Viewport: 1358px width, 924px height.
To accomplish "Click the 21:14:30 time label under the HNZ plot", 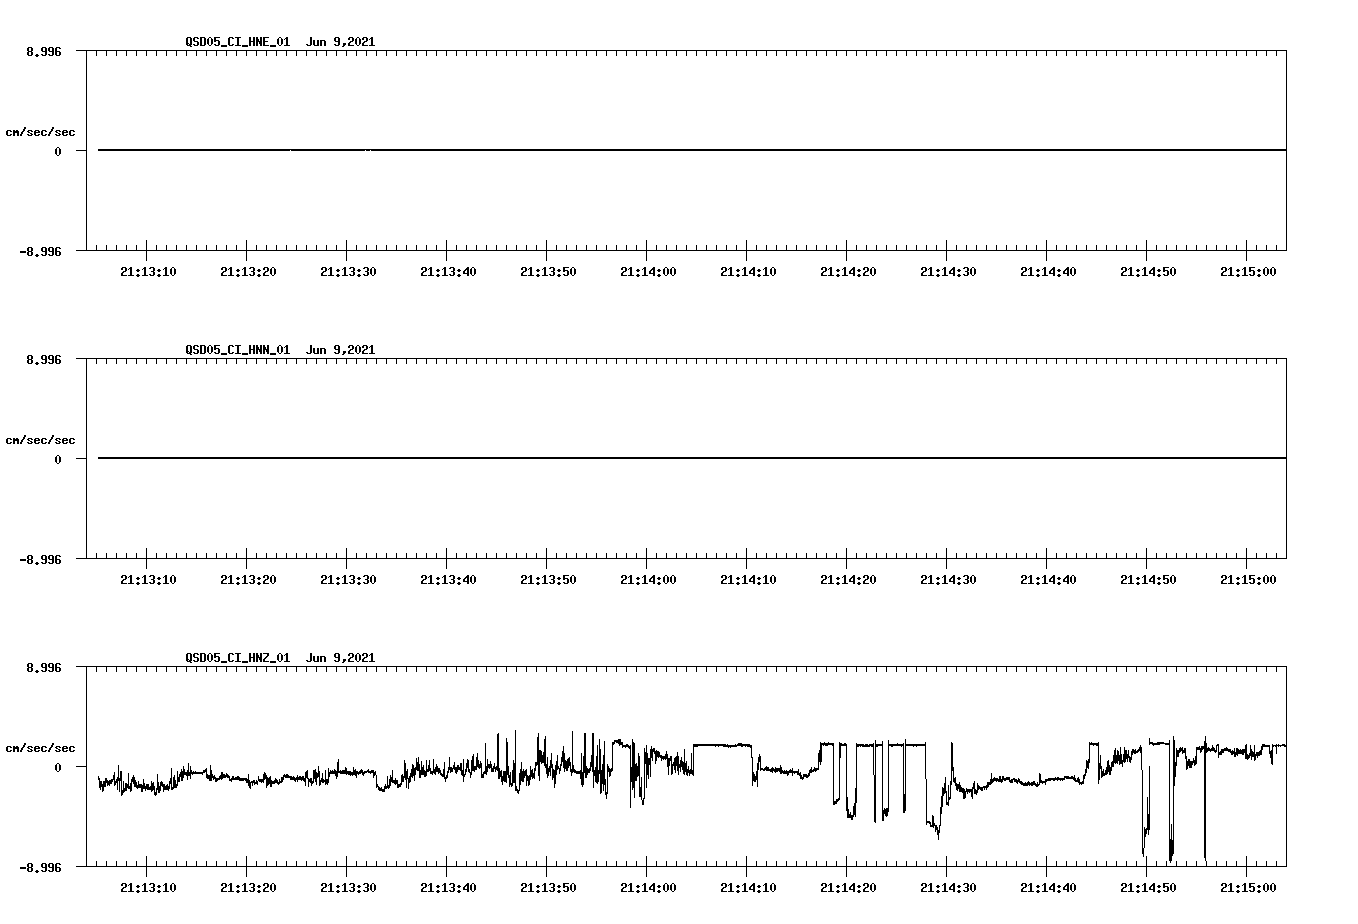I will 948,888.
